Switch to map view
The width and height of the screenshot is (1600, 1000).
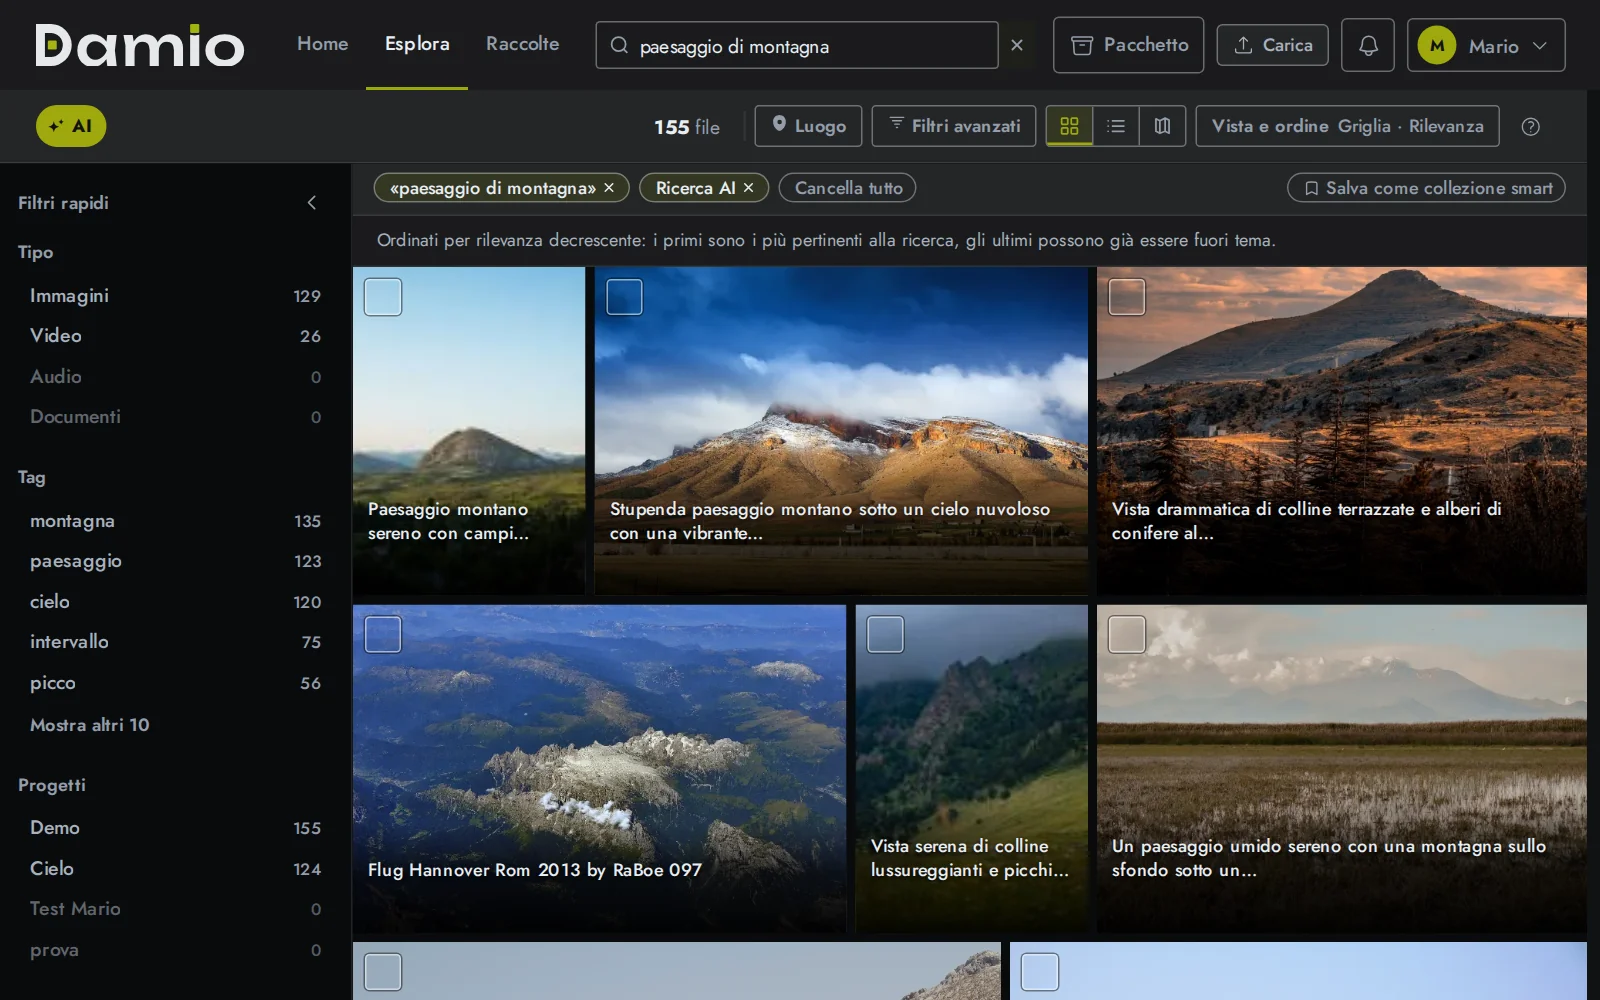click(1162, 126)
